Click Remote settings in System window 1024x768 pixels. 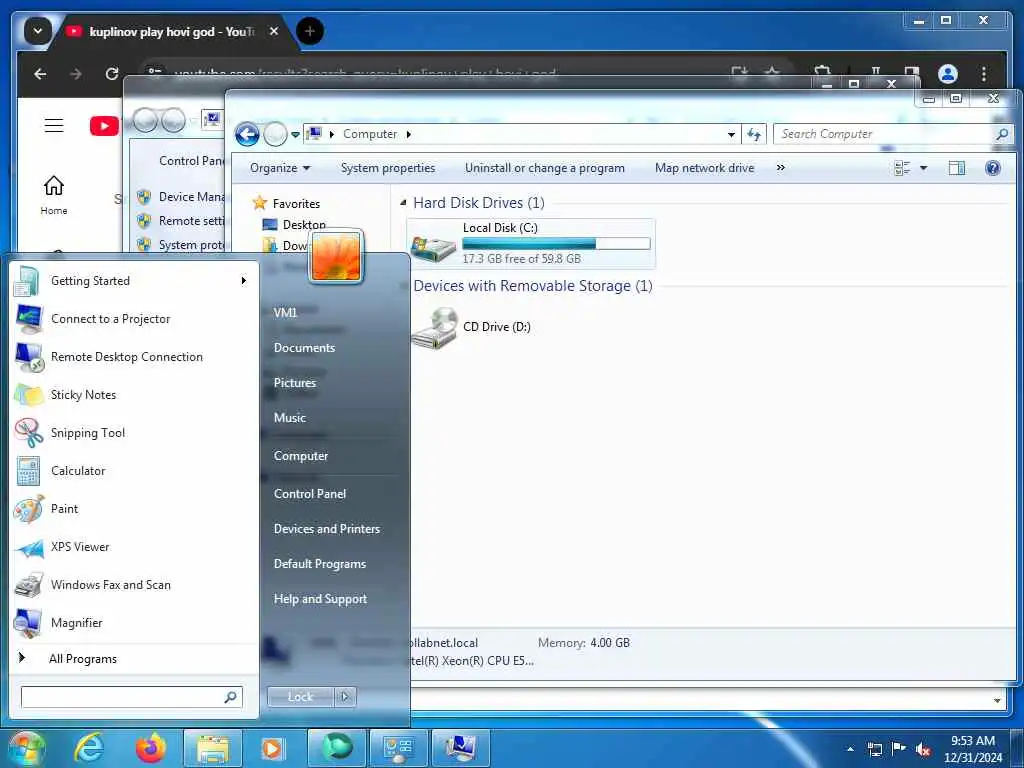point(191,221)
